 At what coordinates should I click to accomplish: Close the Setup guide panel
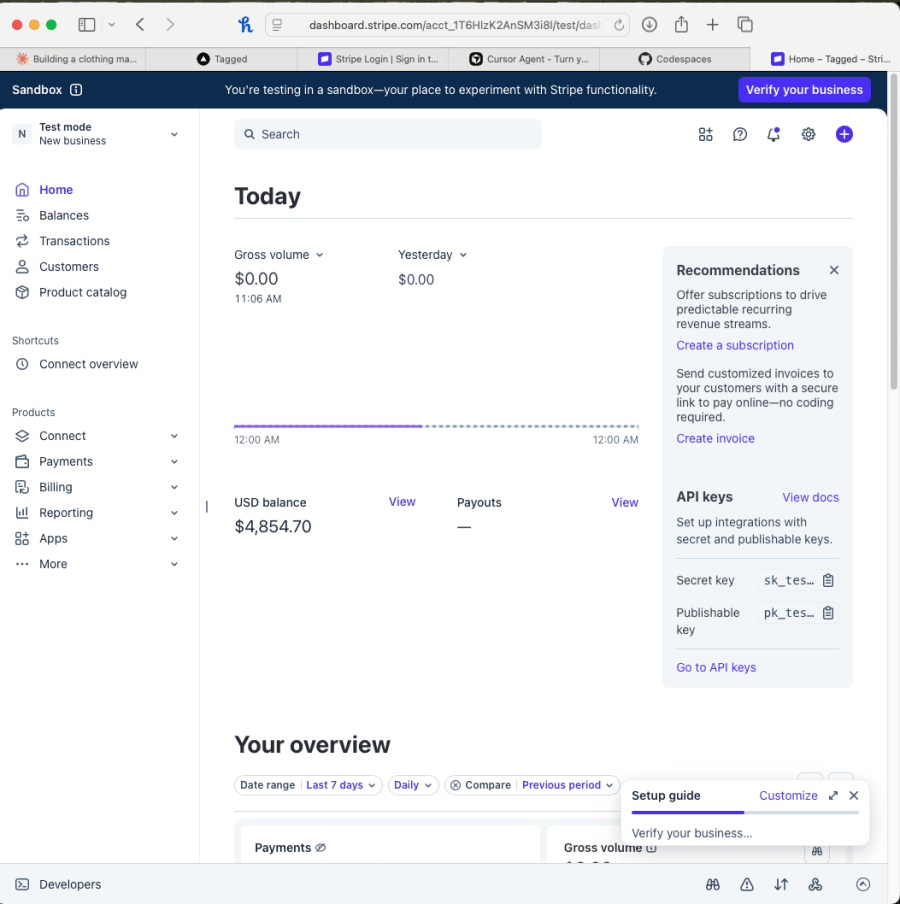pos(854,796)
